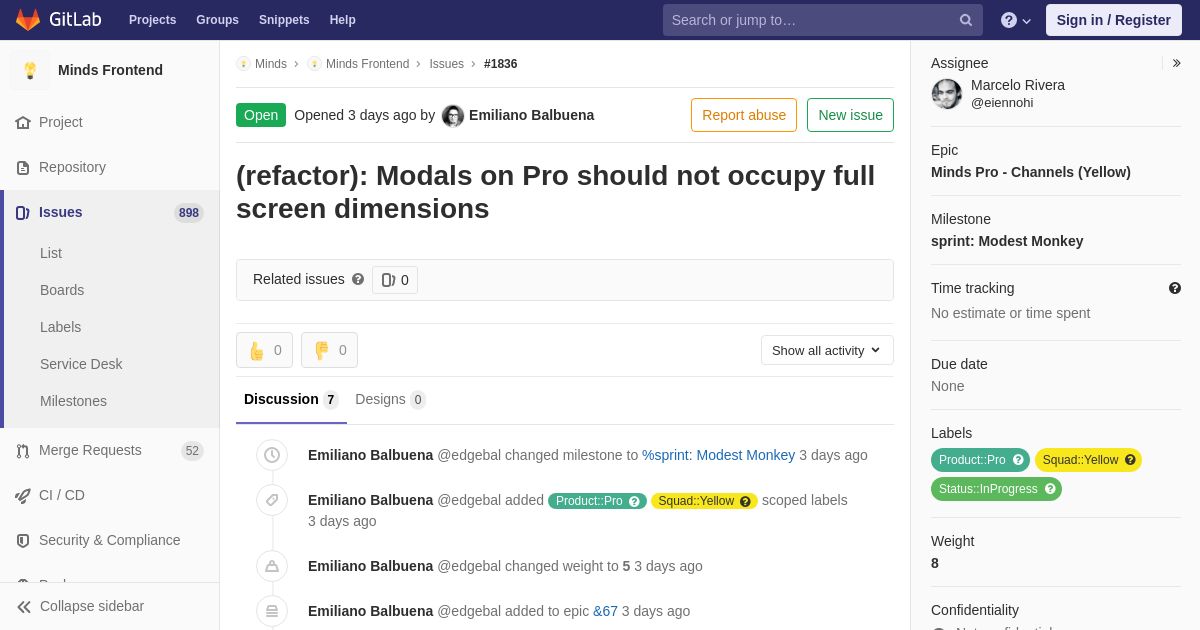1200x630 pixels.
Task: Click the weight changed icon in activity
Action: [272, 566]
